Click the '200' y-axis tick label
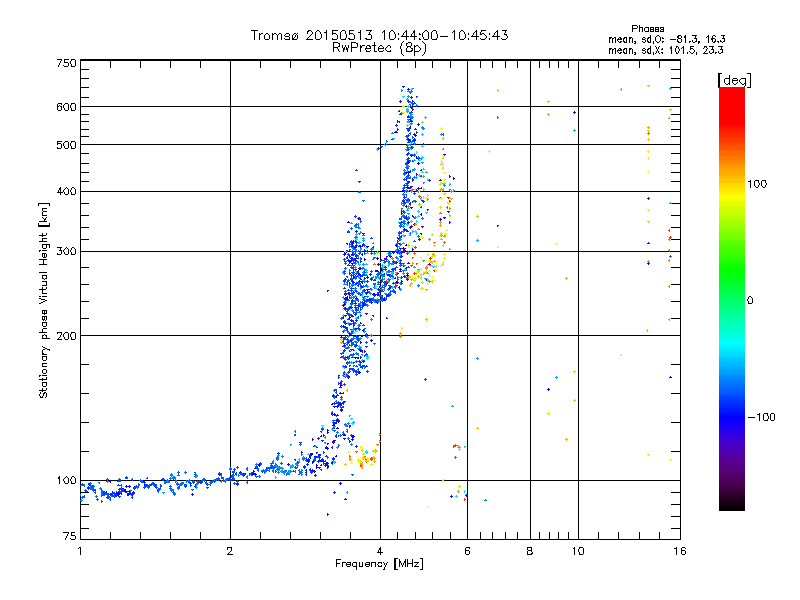This screenshot has width=800, height=600. pos(66,336)
